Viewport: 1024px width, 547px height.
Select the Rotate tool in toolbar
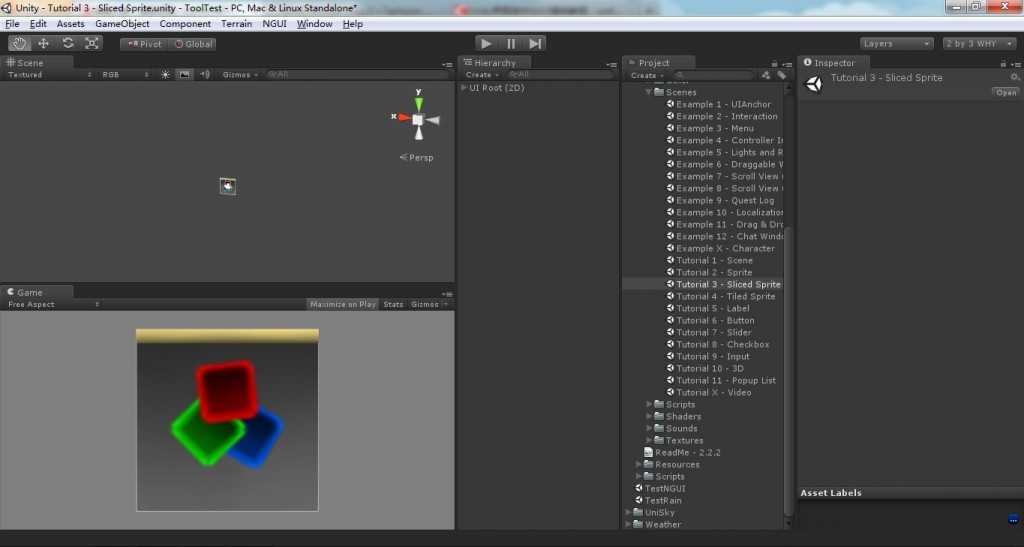(67, 44)
